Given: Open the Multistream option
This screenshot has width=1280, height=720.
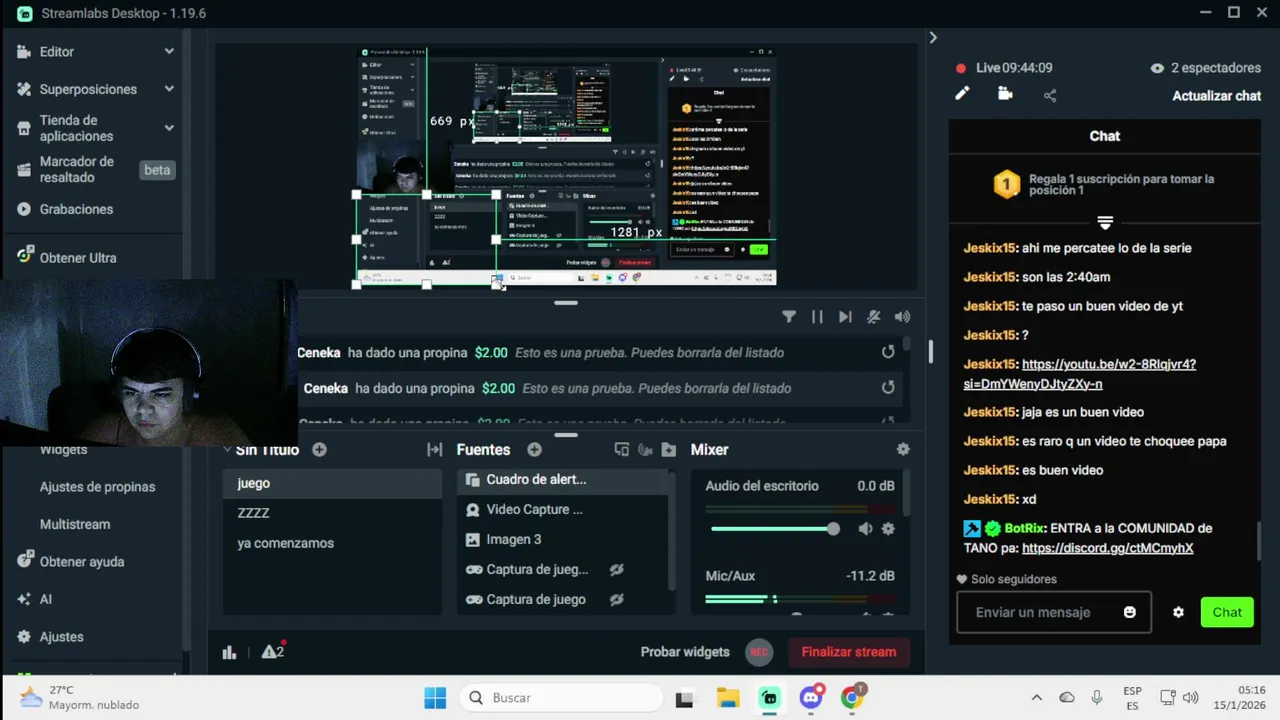Looking at the screenshot, I should (75, 524).
